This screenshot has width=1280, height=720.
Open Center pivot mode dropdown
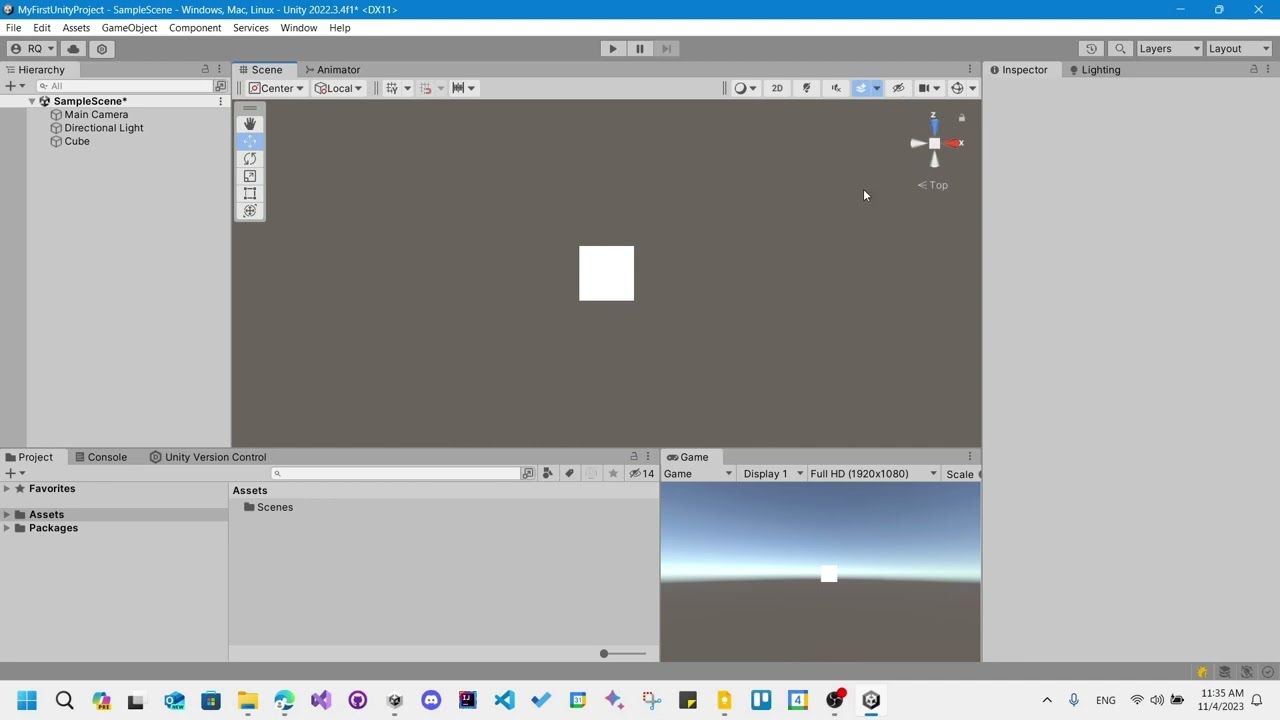276,88
